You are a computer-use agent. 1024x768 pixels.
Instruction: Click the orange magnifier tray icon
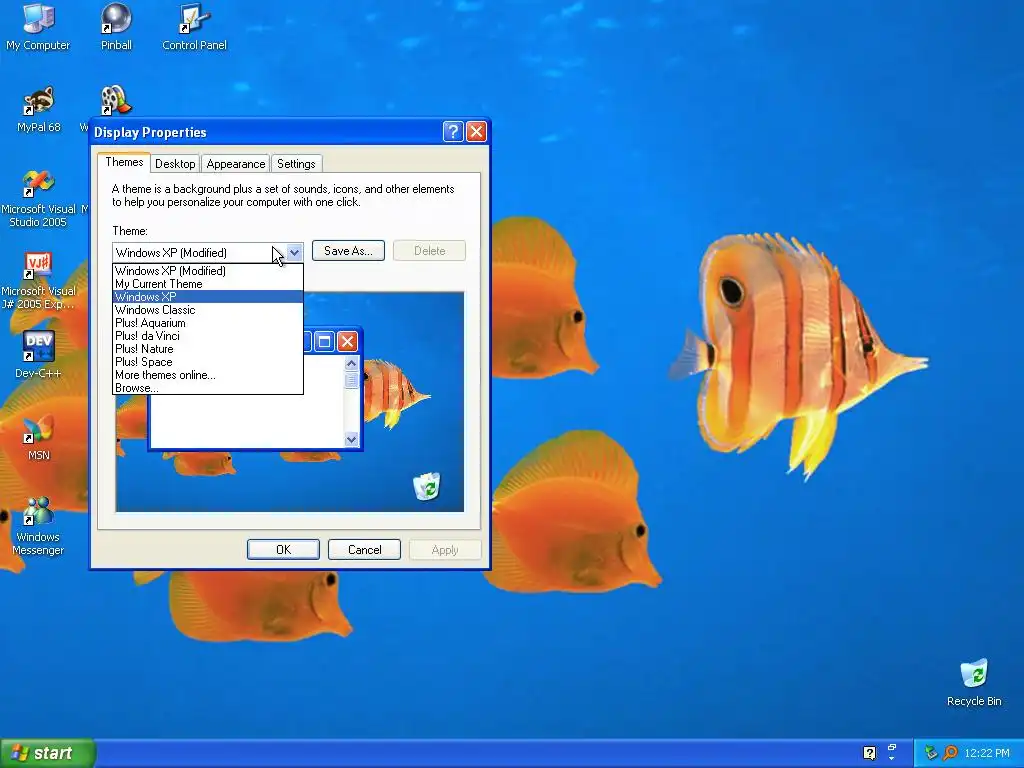click(950, 753)
